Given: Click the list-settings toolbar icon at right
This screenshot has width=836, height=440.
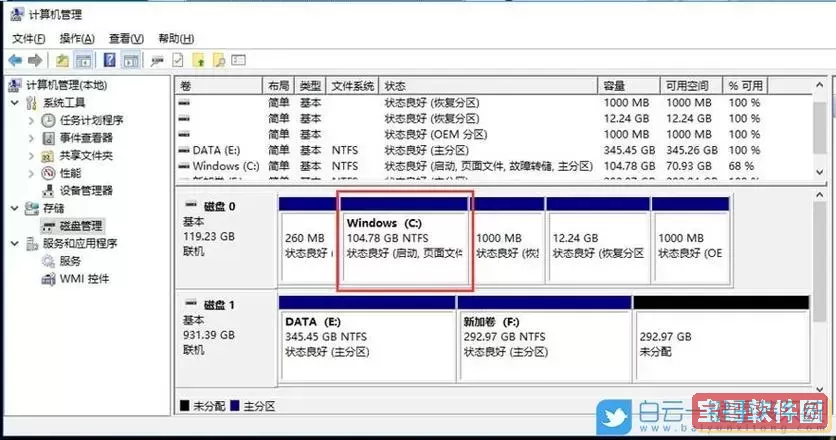Looking at the screenshot, I should click(239, 60).
